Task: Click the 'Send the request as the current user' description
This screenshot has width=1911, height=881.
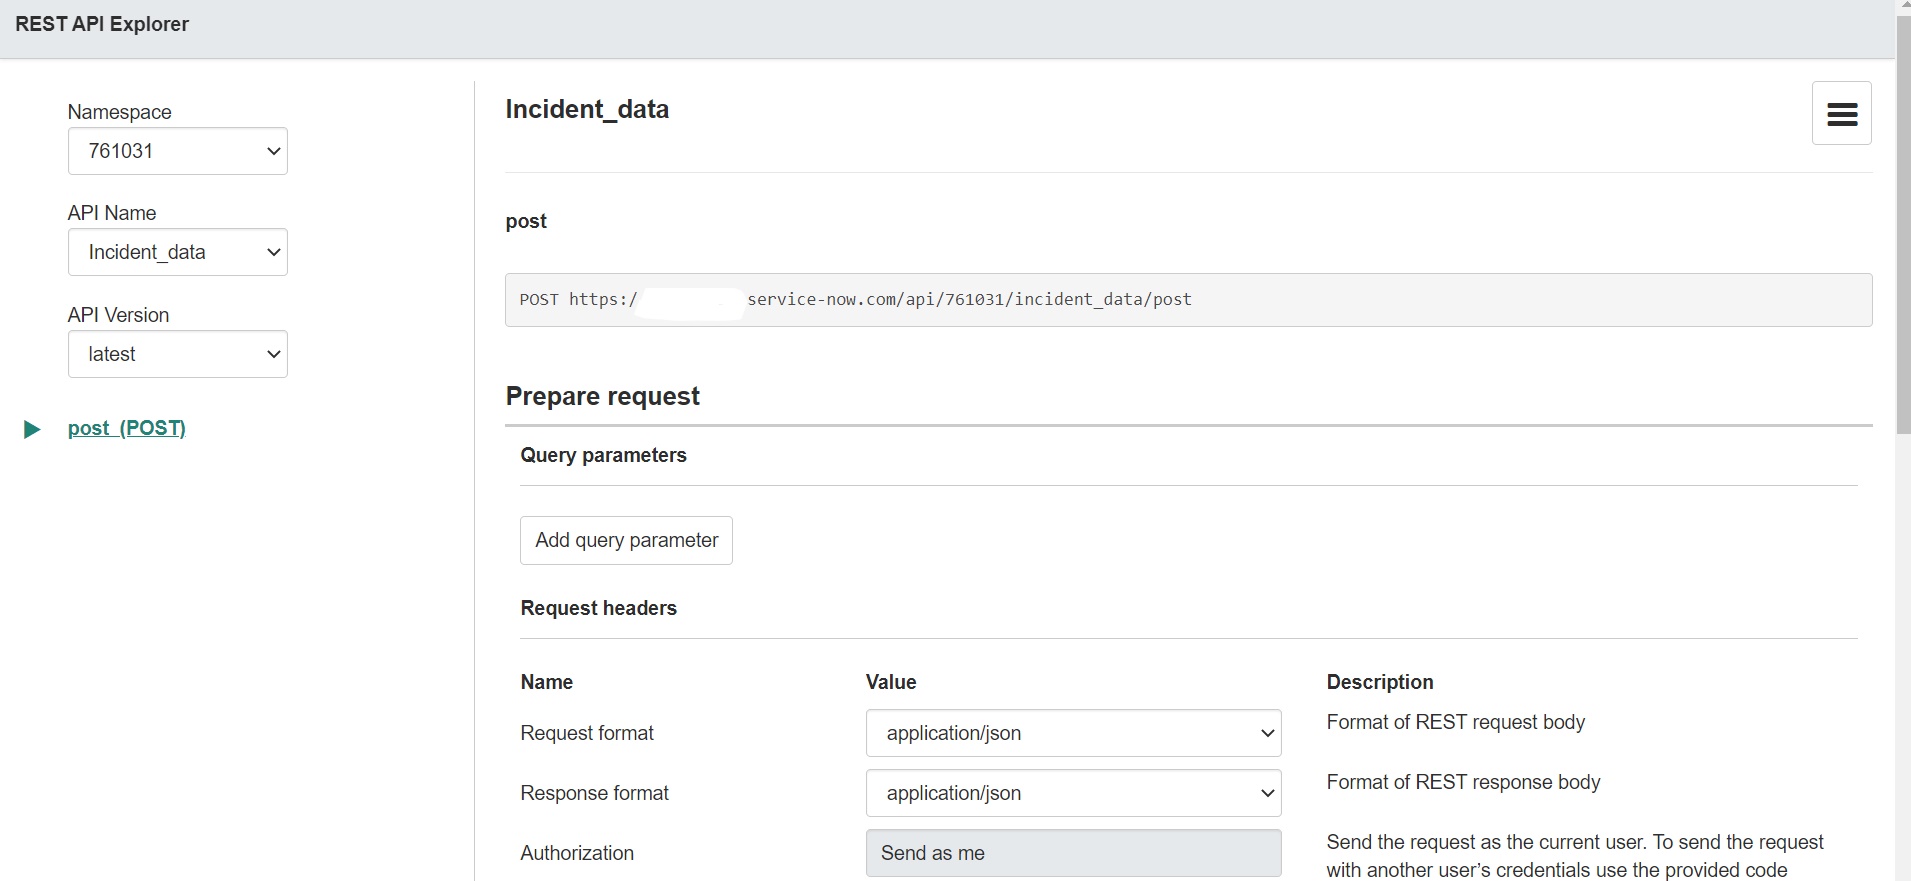Action: coord(1575,856)
